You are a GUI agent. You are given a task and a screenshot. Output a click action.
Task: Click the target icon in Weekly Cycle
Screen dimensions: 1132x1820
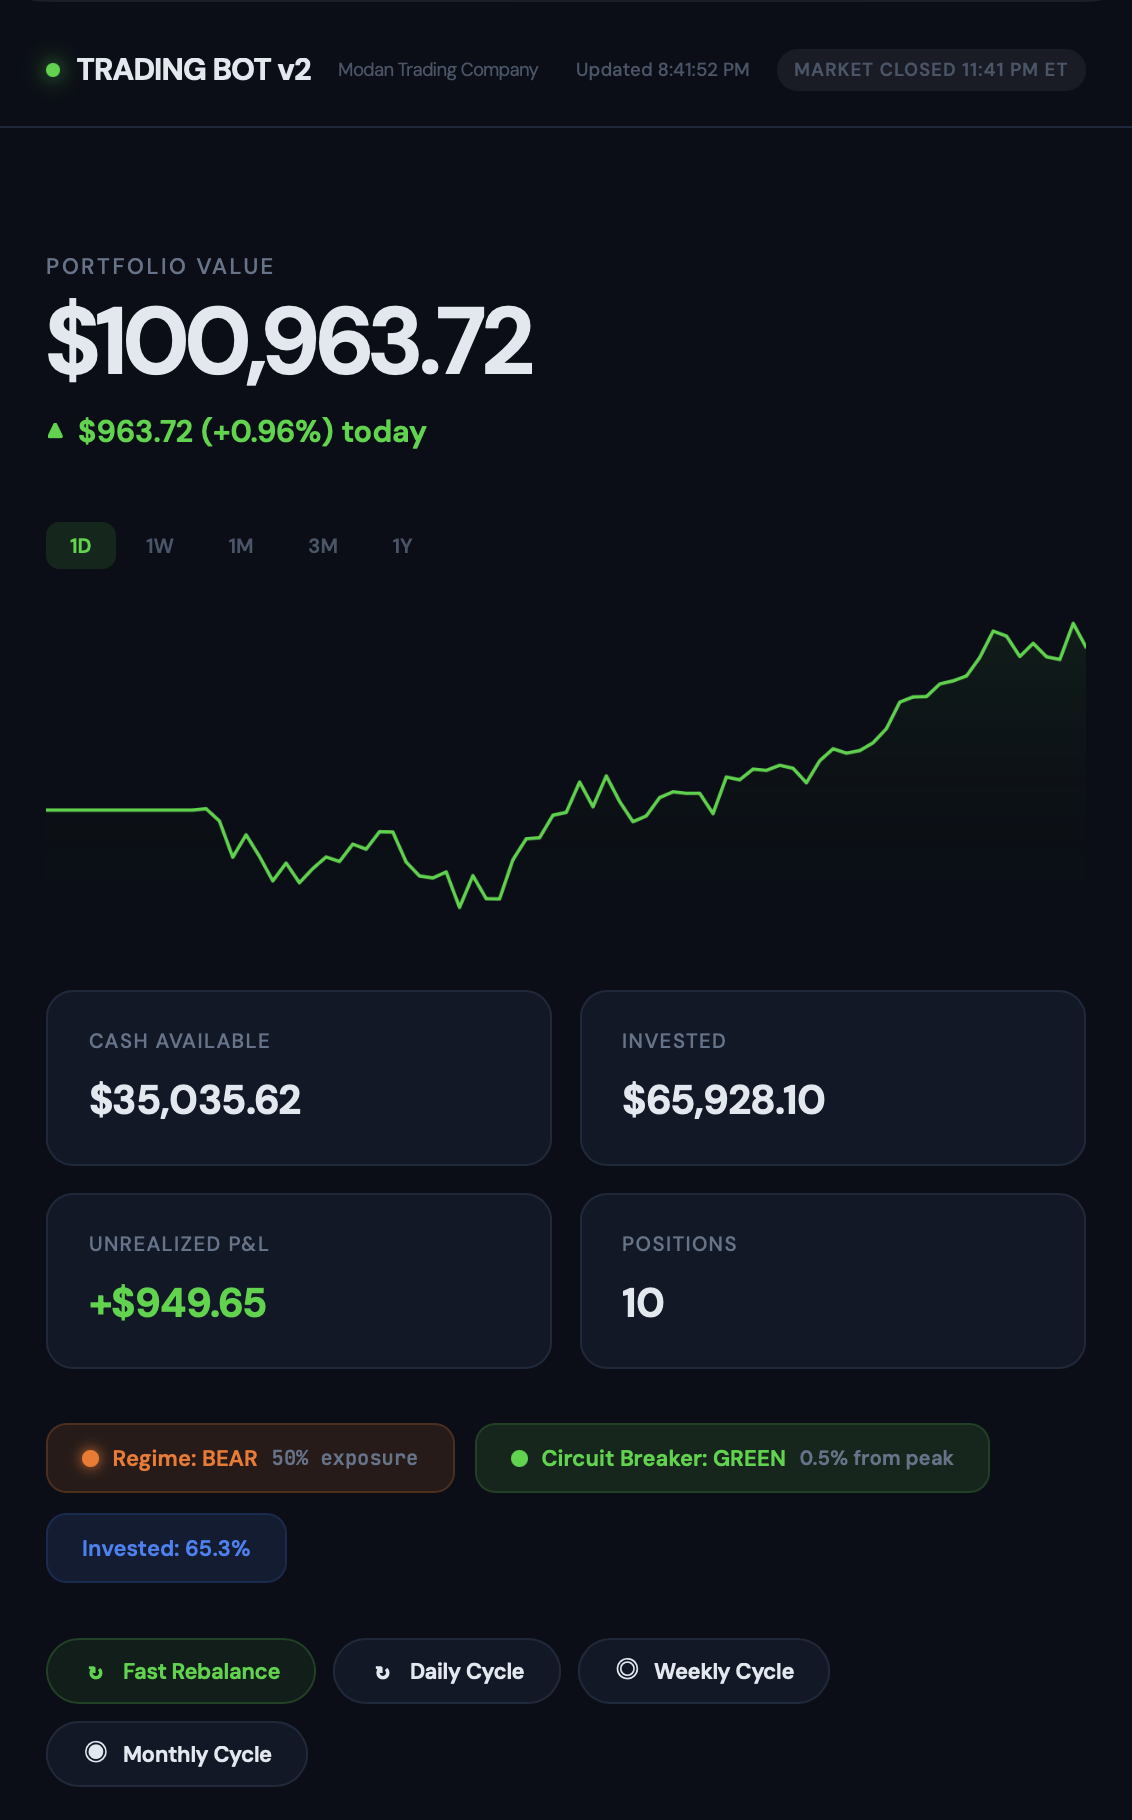tap(629, 1671)
